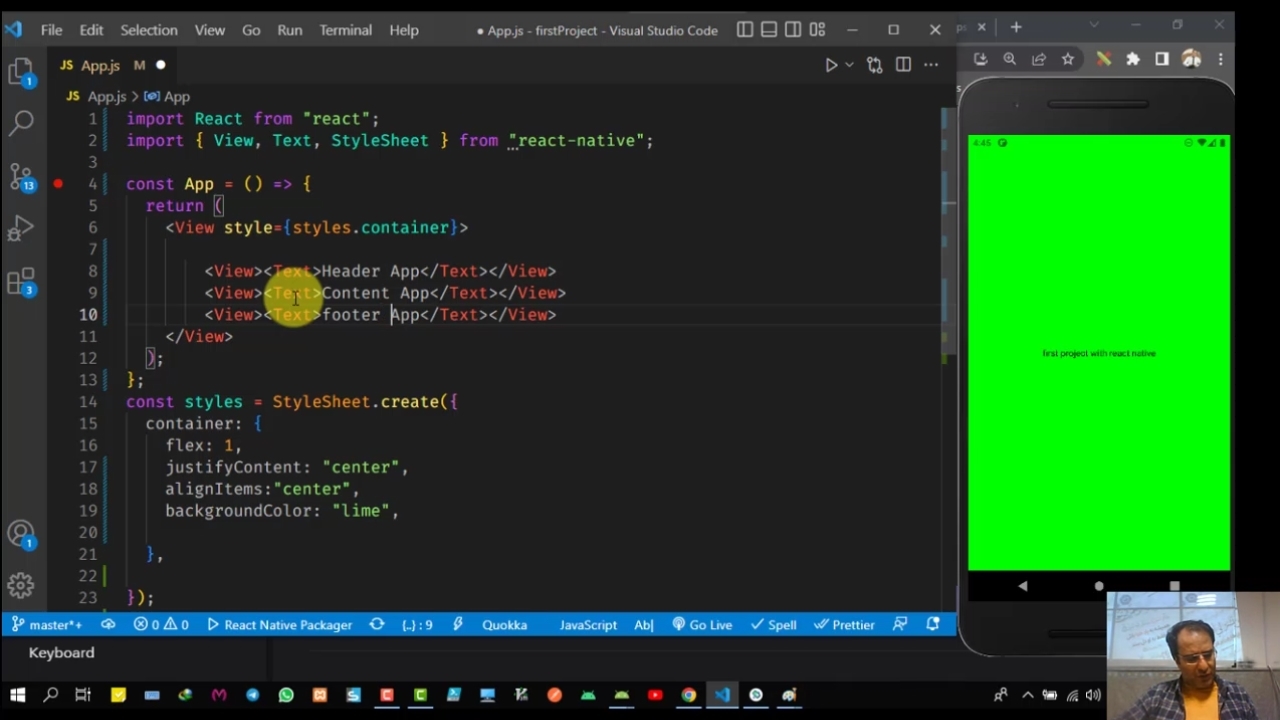The width and height of the screenshot is (1280, 720).
Task: Open Source Control view with 13 changes
Action: click(x=21, y=177)
